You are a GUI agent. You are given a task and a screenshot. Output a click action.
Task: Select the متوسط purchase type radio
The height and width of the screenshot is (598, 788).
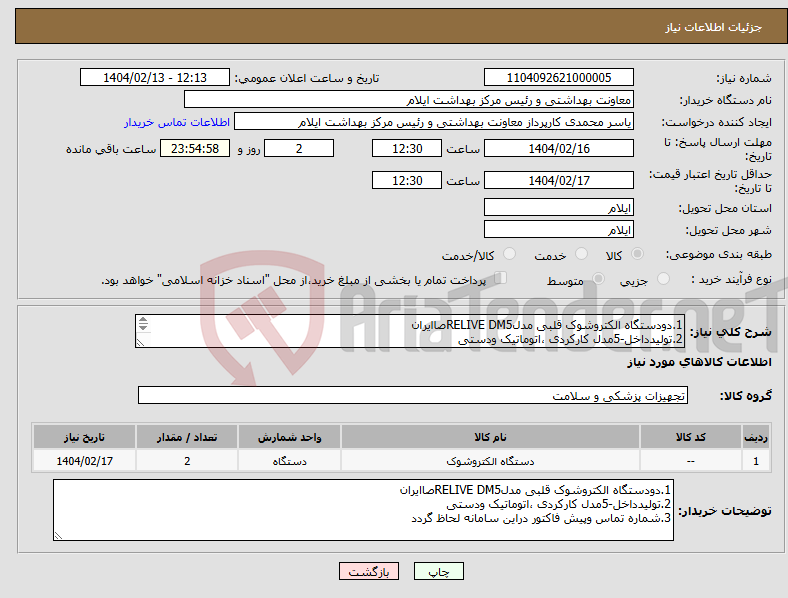click(x=598, y=279)
